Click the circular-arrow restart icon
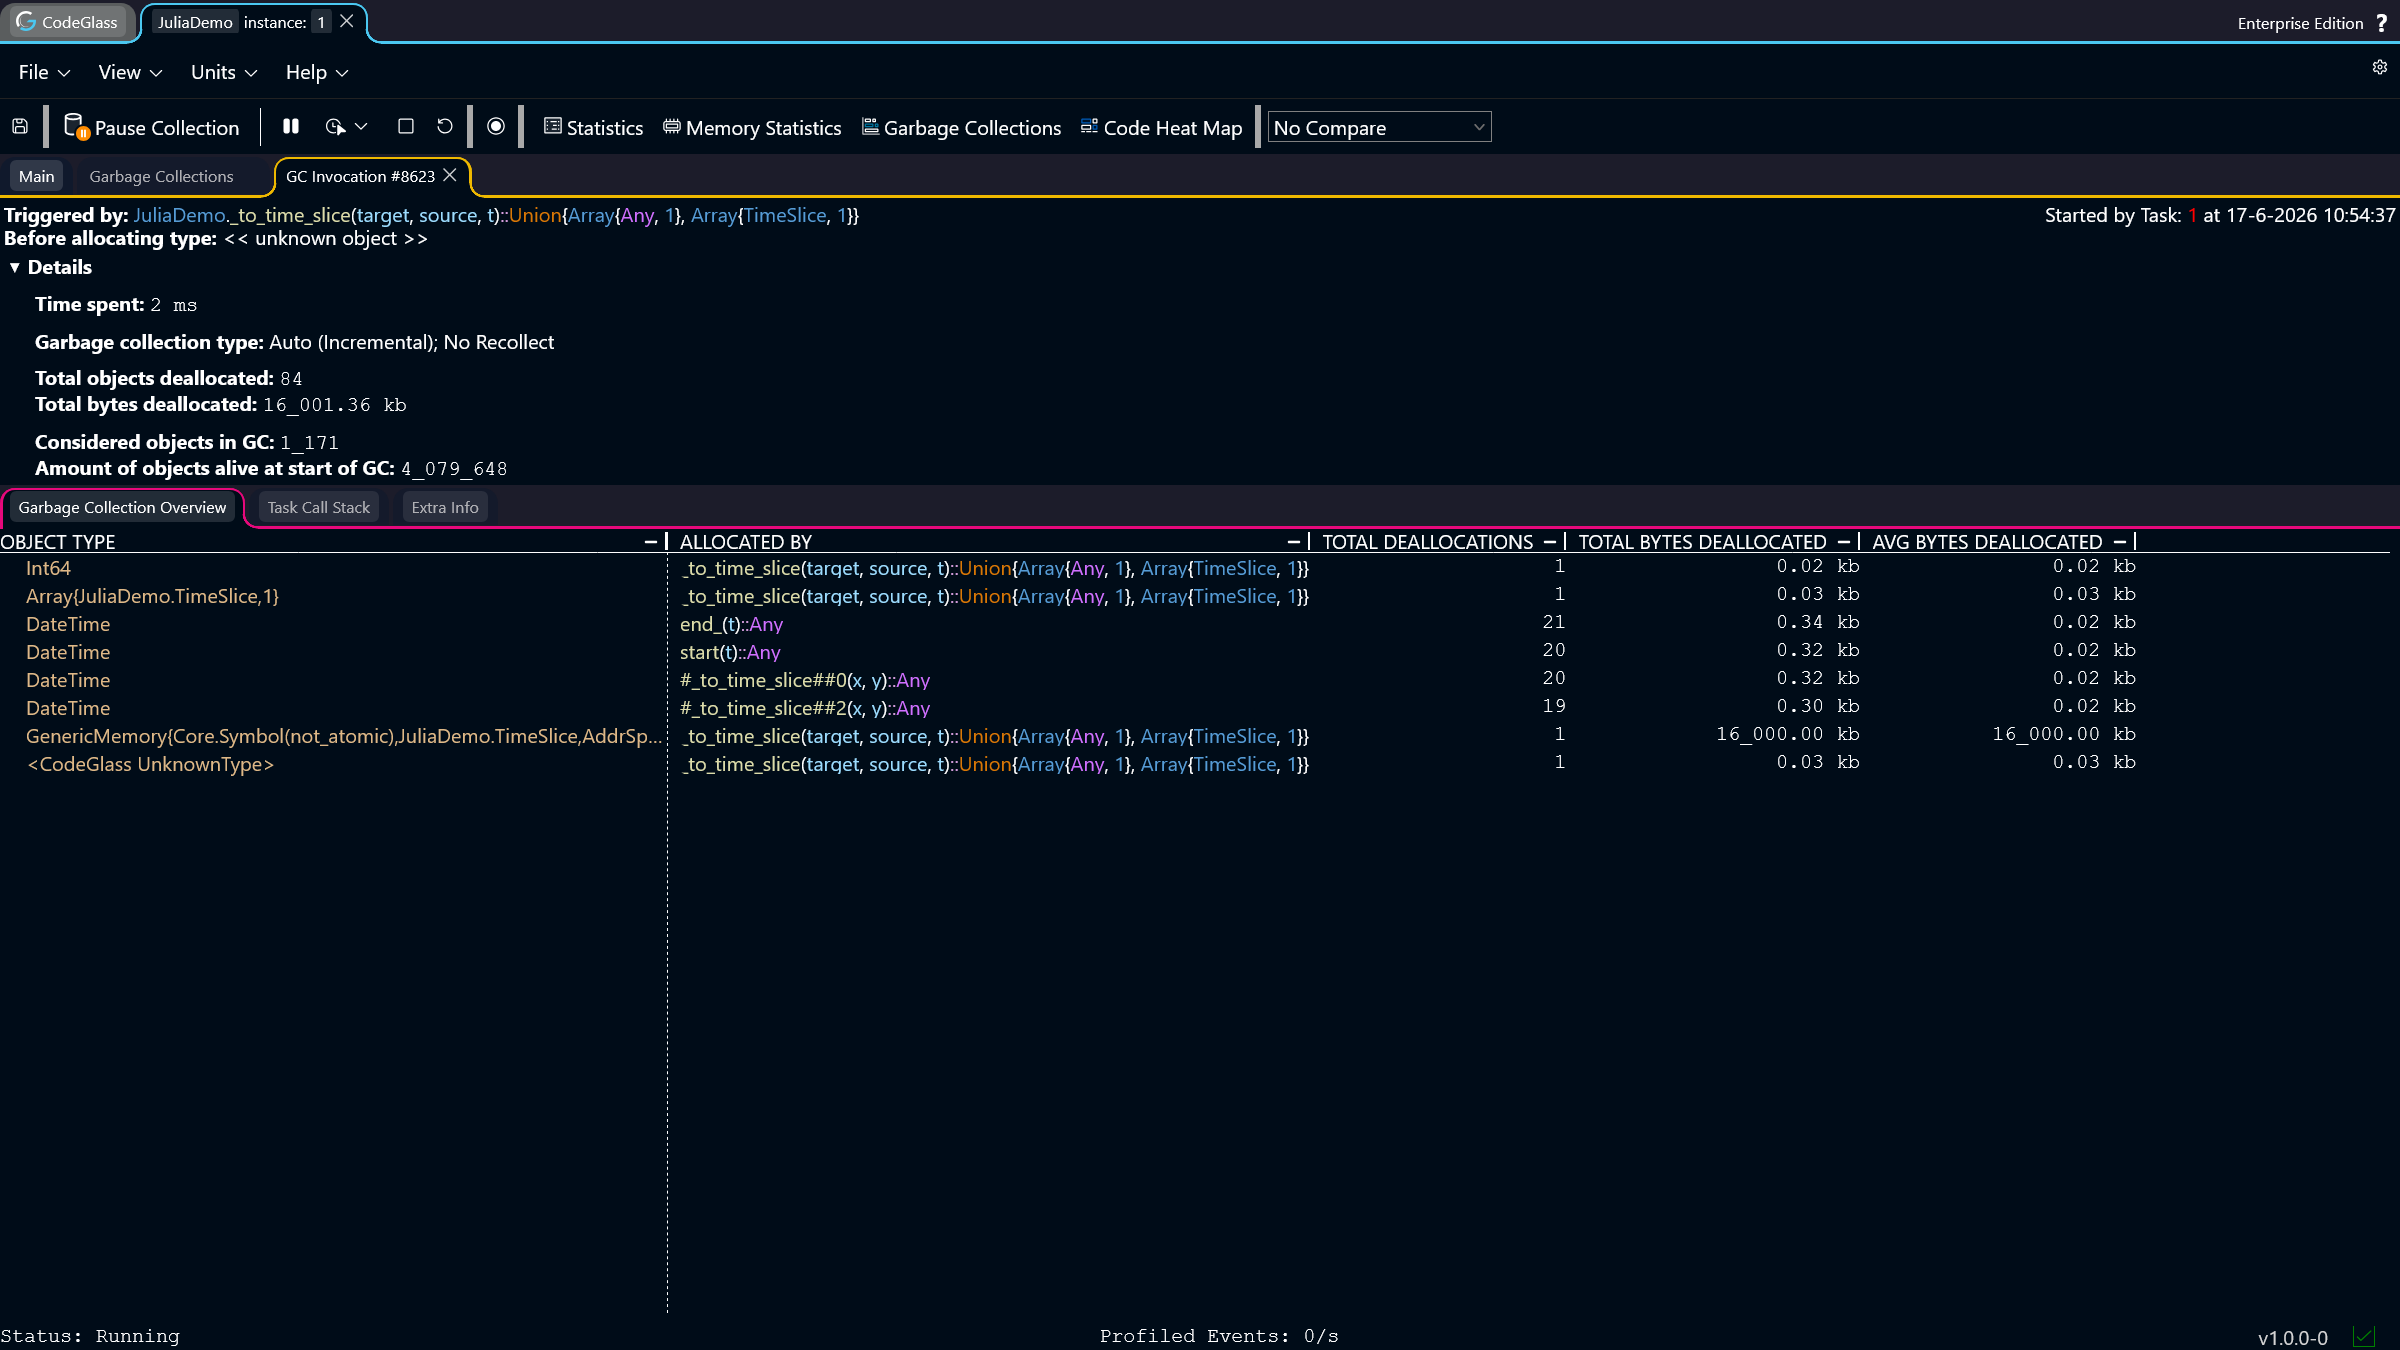Image resolution: width=2400 pixels, height=1350 pixels. [x=445, y=127]
